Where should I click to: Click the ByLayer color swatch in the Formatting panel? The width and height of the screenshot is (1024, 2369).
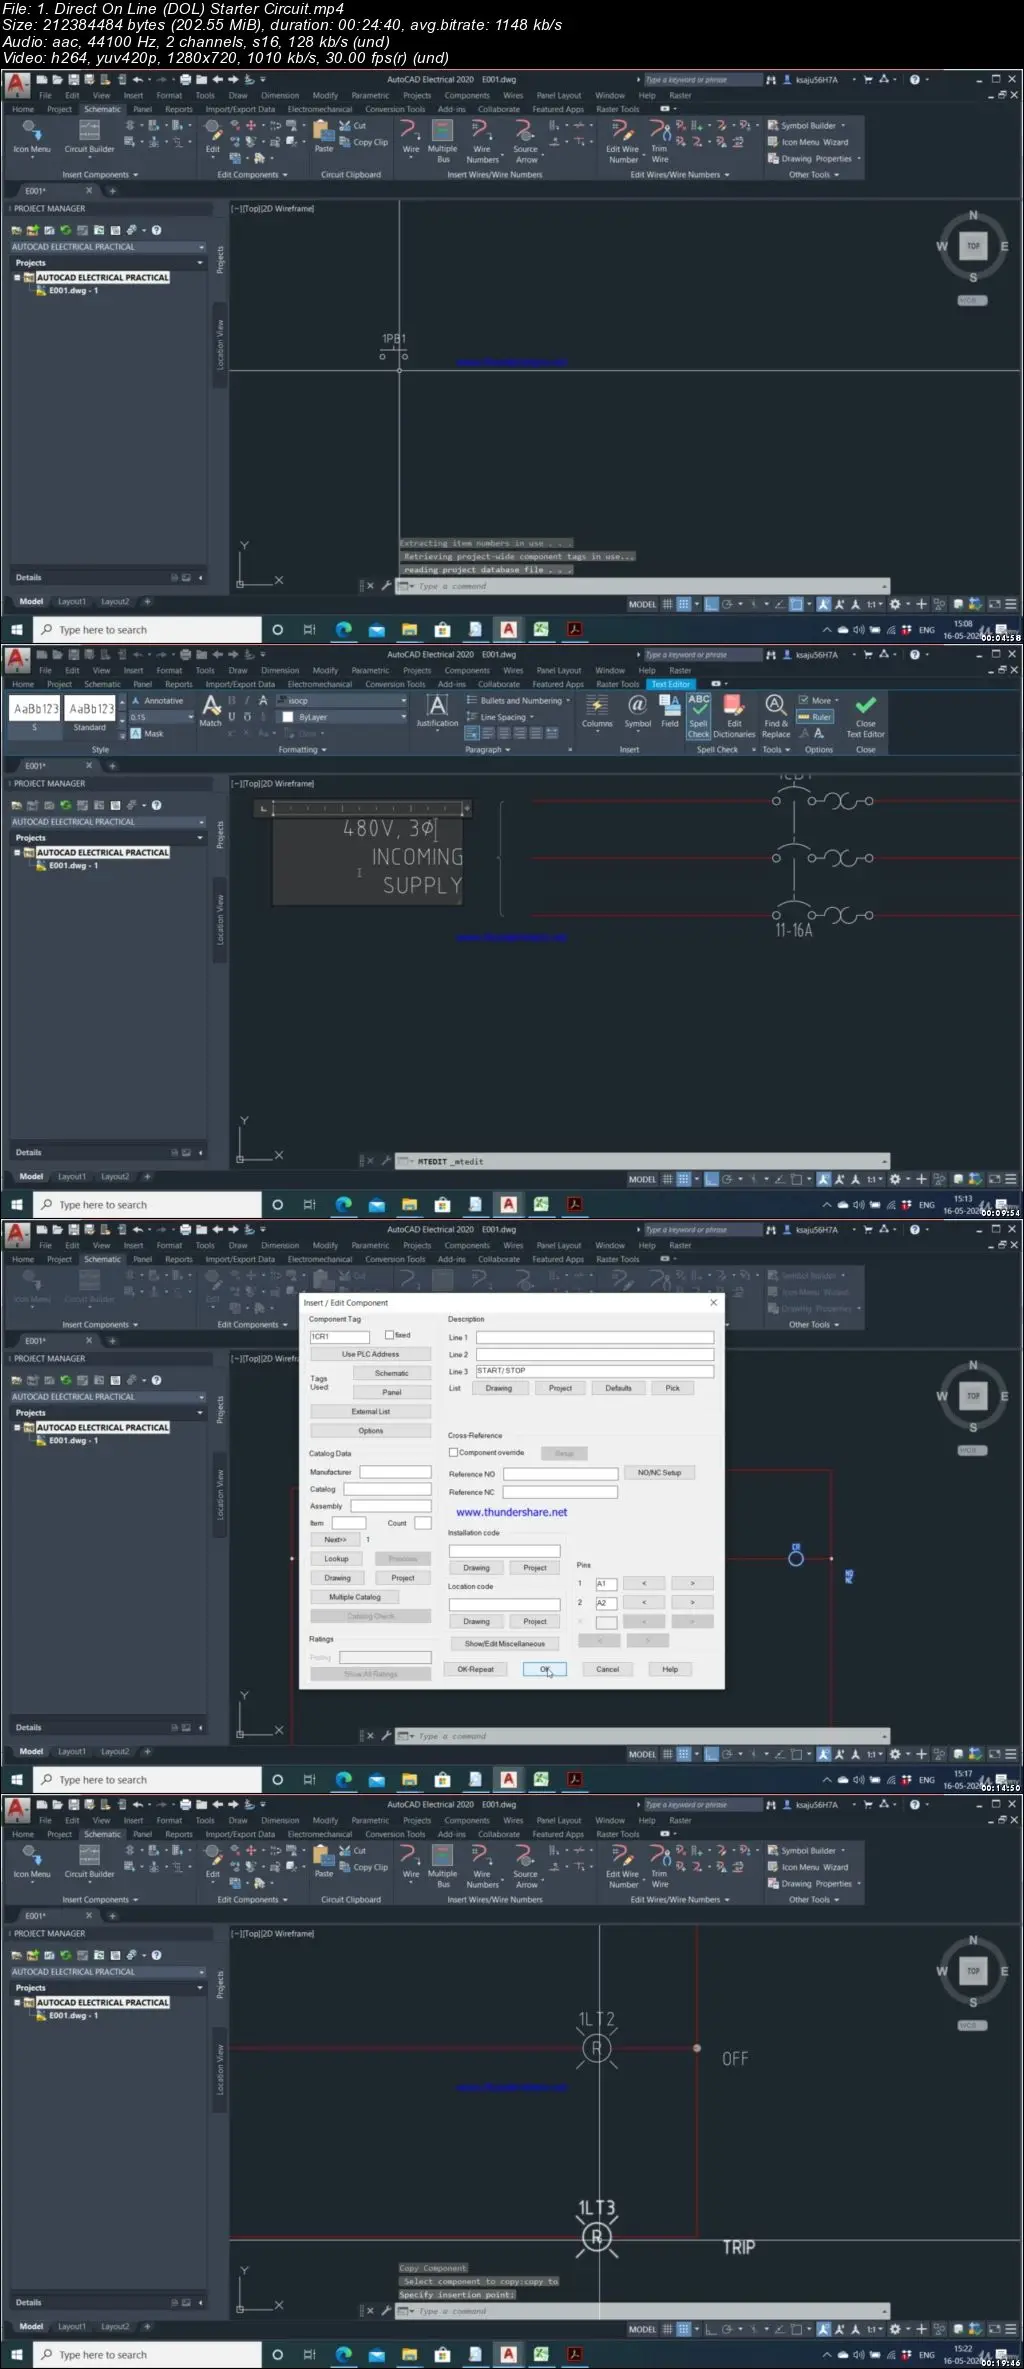coord(288,717)
